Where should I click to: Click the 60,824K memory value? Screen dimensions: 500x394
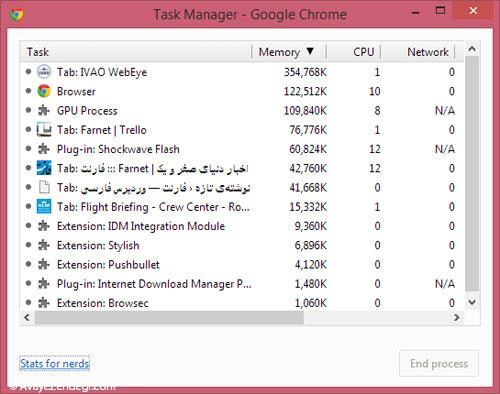308,149
